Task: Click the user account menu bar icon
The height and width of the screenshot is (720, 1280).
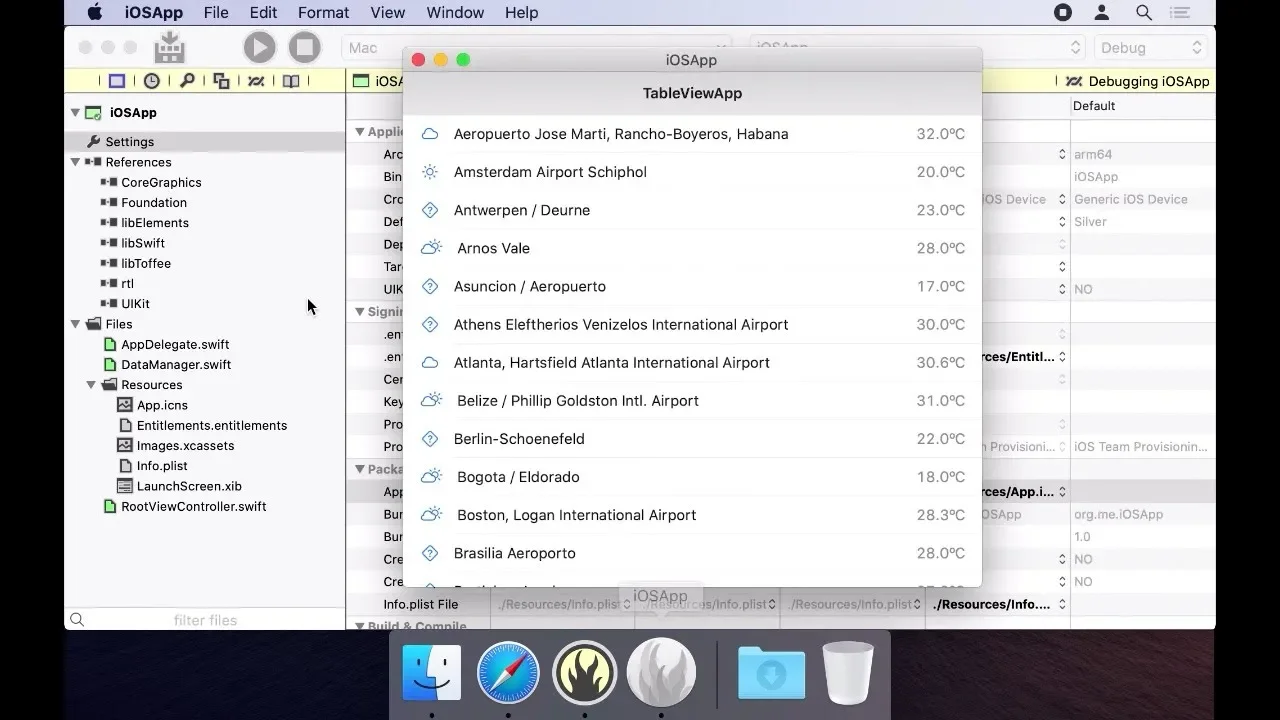Action: (1102, 12)
